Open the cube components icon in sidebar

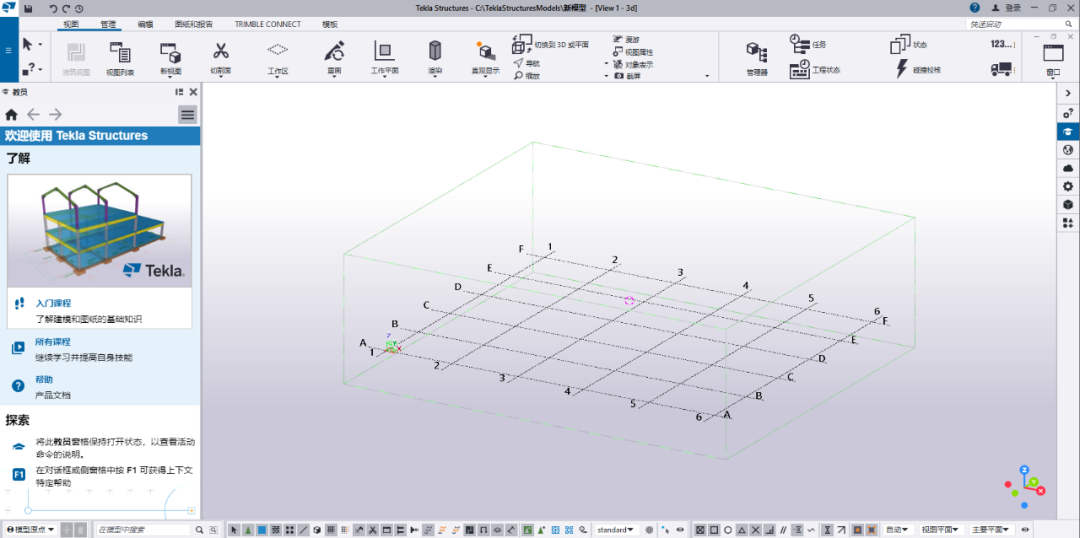point(1068,205)
